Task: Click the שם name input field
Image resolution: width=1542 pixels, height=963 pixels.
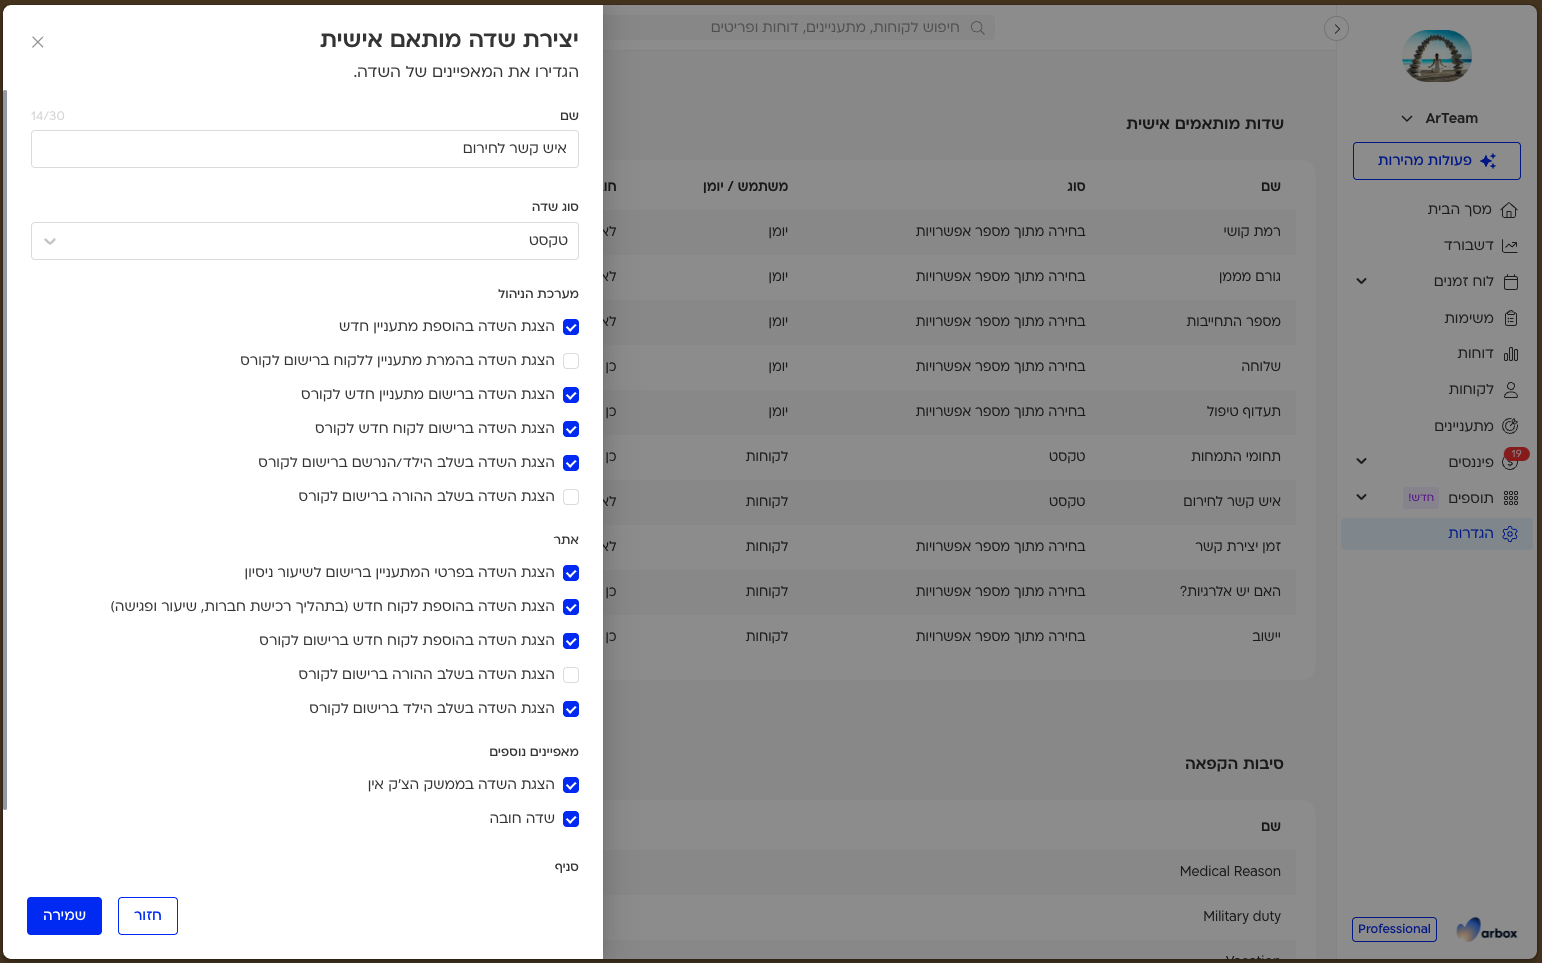Action: click(x=305, y=149)
